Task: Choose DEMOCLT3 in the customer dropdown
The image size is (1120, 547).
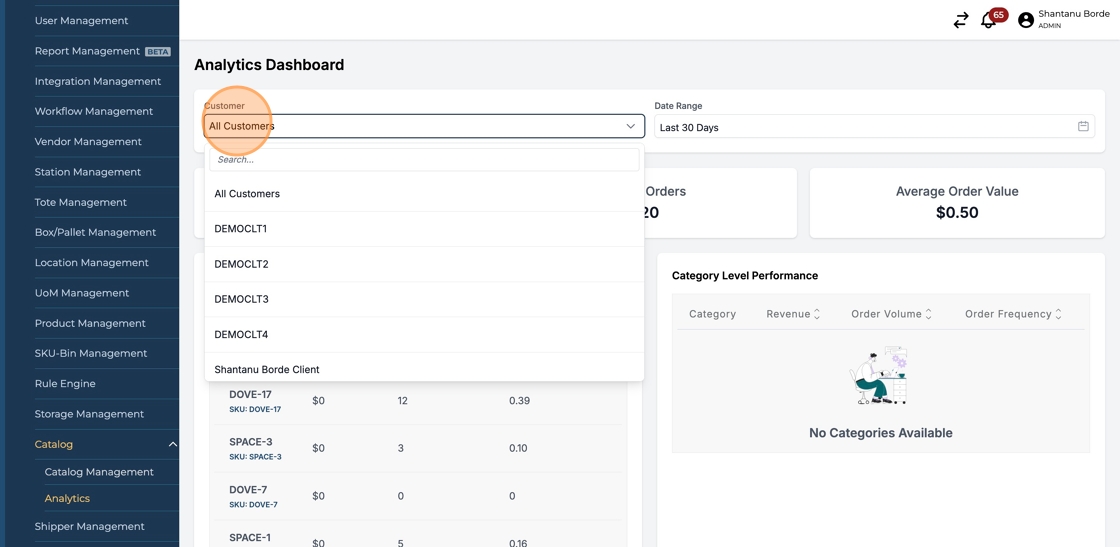Action: coord(241,299)
